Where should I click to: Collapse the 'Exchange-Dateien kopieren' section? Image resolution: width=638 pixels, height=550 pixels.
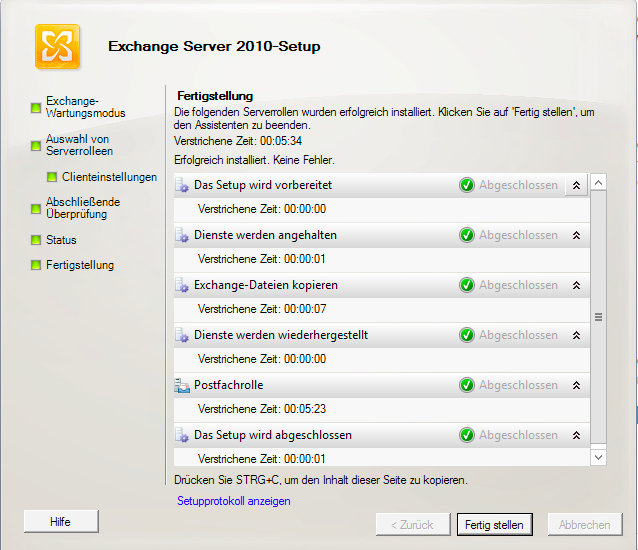[577, 286]
